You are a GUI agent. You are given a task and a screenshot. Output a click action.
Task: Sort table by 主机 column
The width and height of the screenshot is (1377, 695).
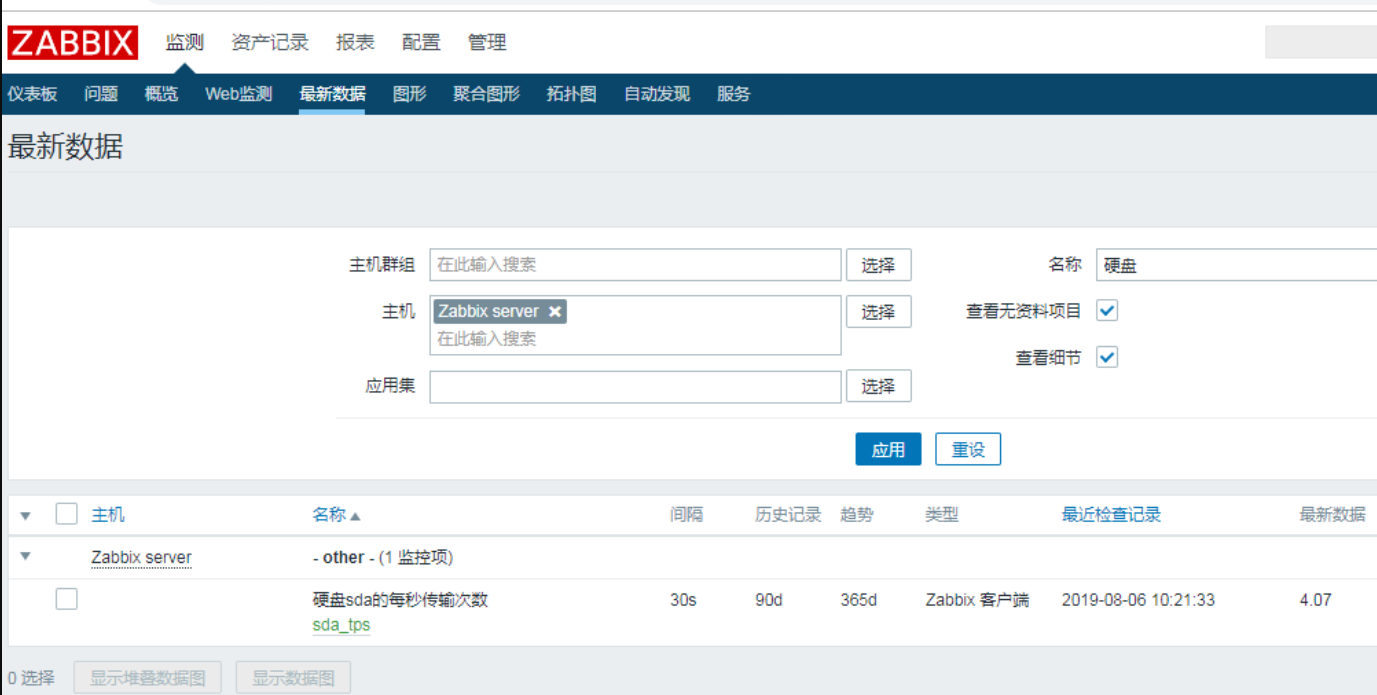[108, 515]
